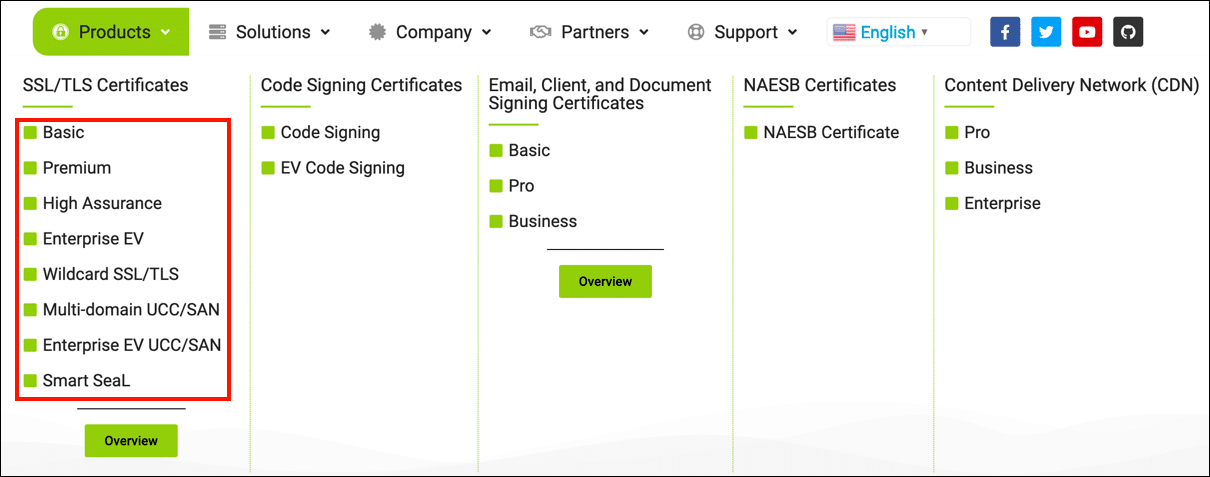Collapse the Products menu
Viewport: 1210px width, 477px height.
click(x=111, y=32)
